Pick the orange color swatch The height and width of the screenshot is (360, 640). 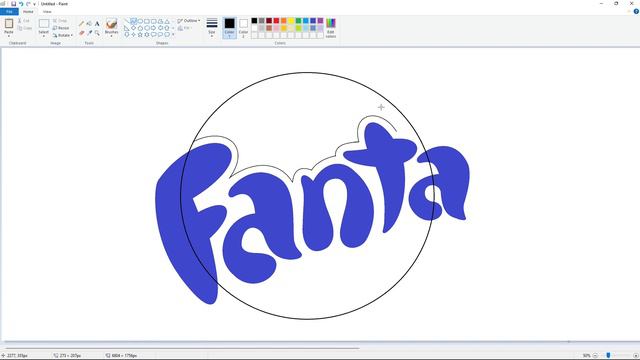tap(284, 20)
